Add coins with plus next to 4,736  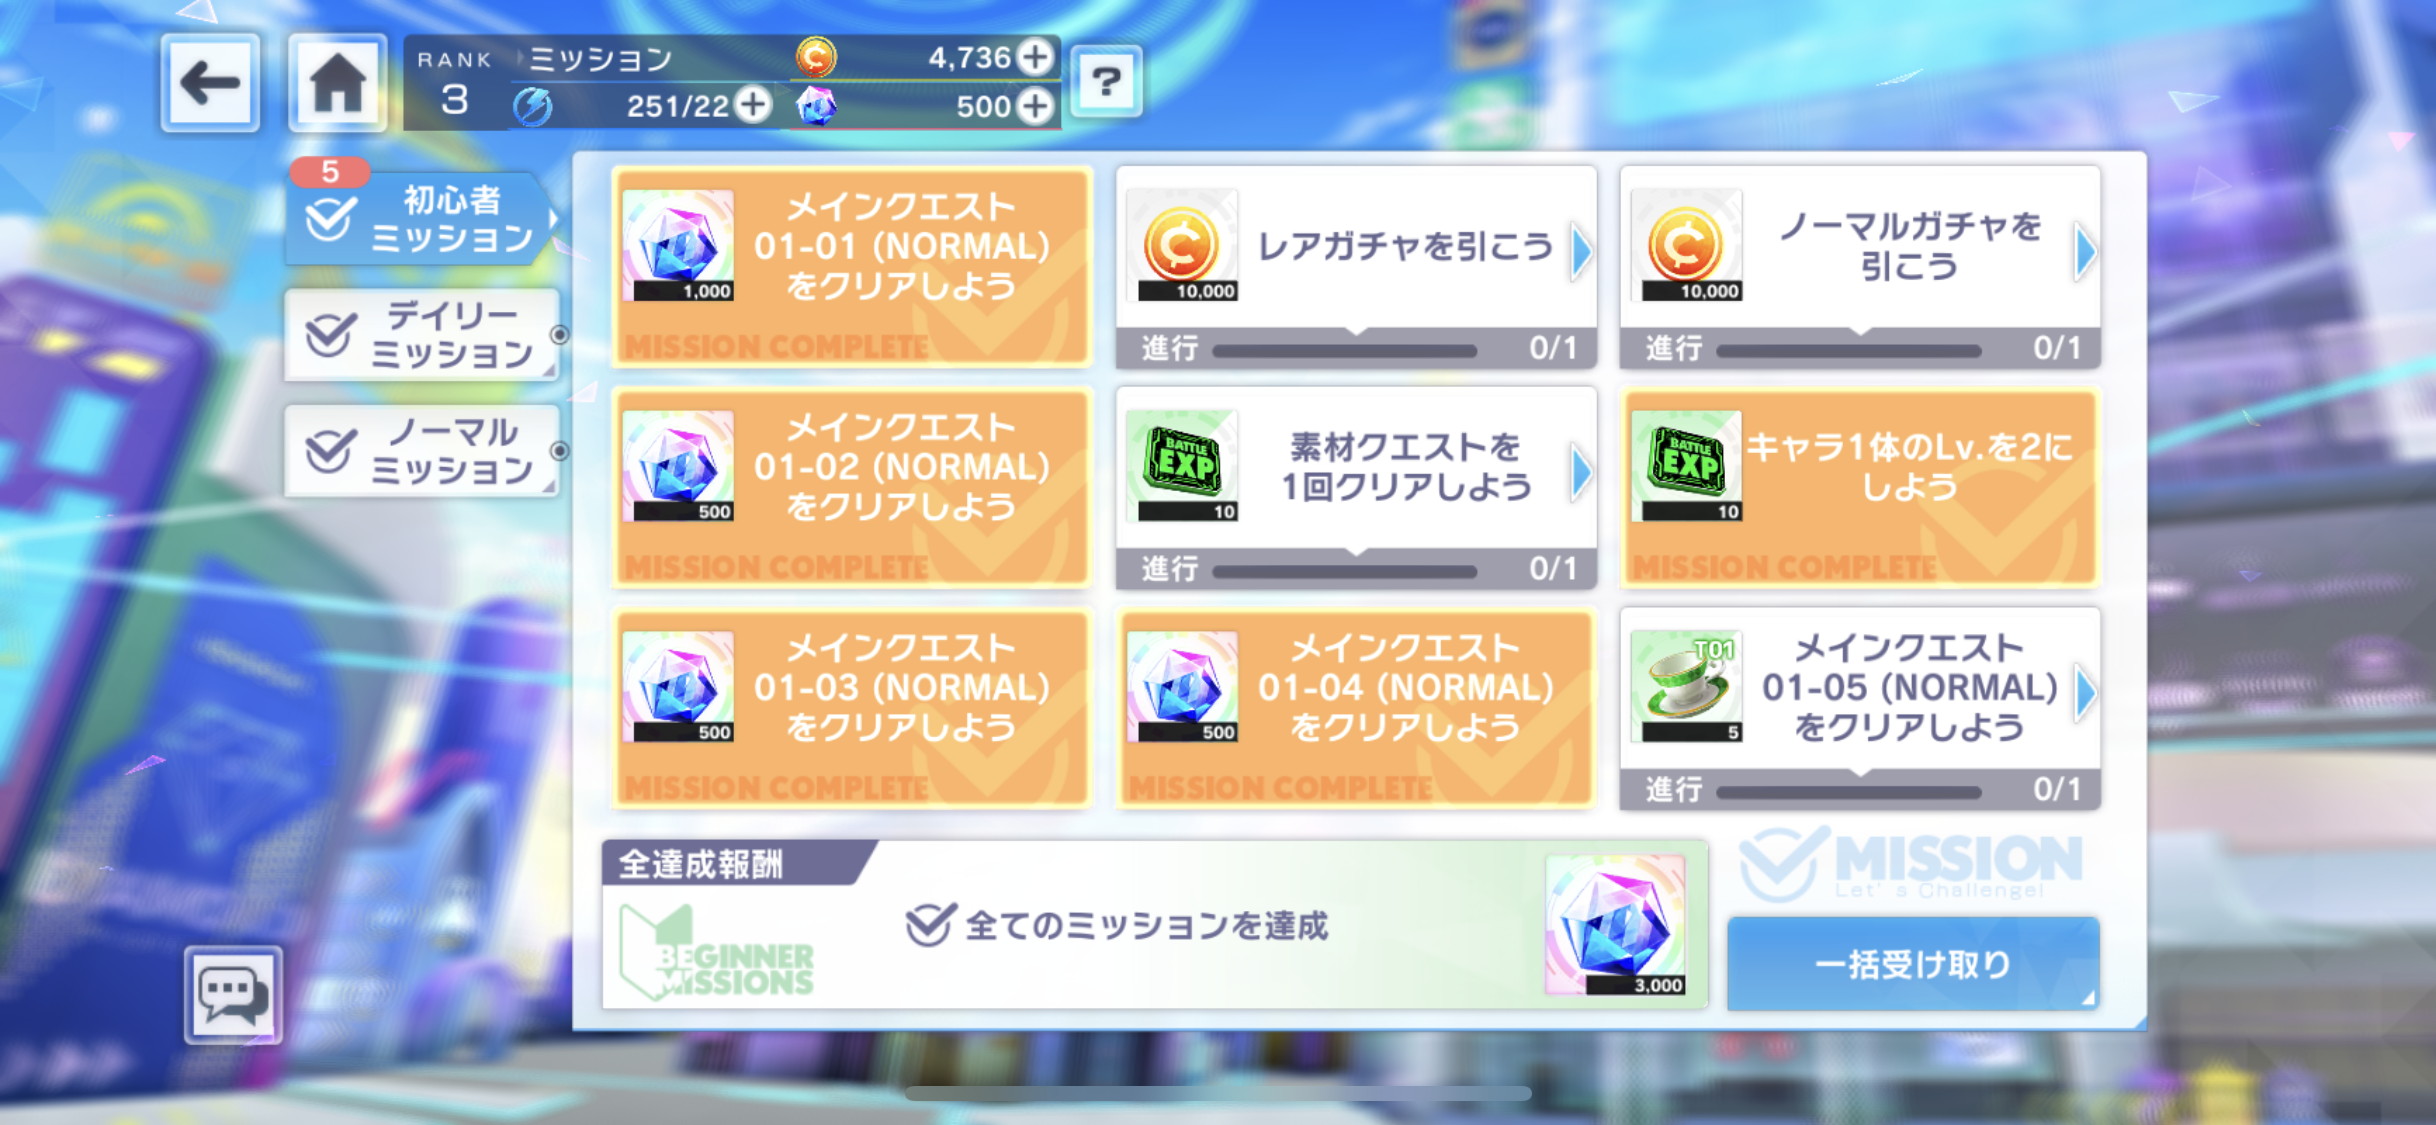(1035, 57)
